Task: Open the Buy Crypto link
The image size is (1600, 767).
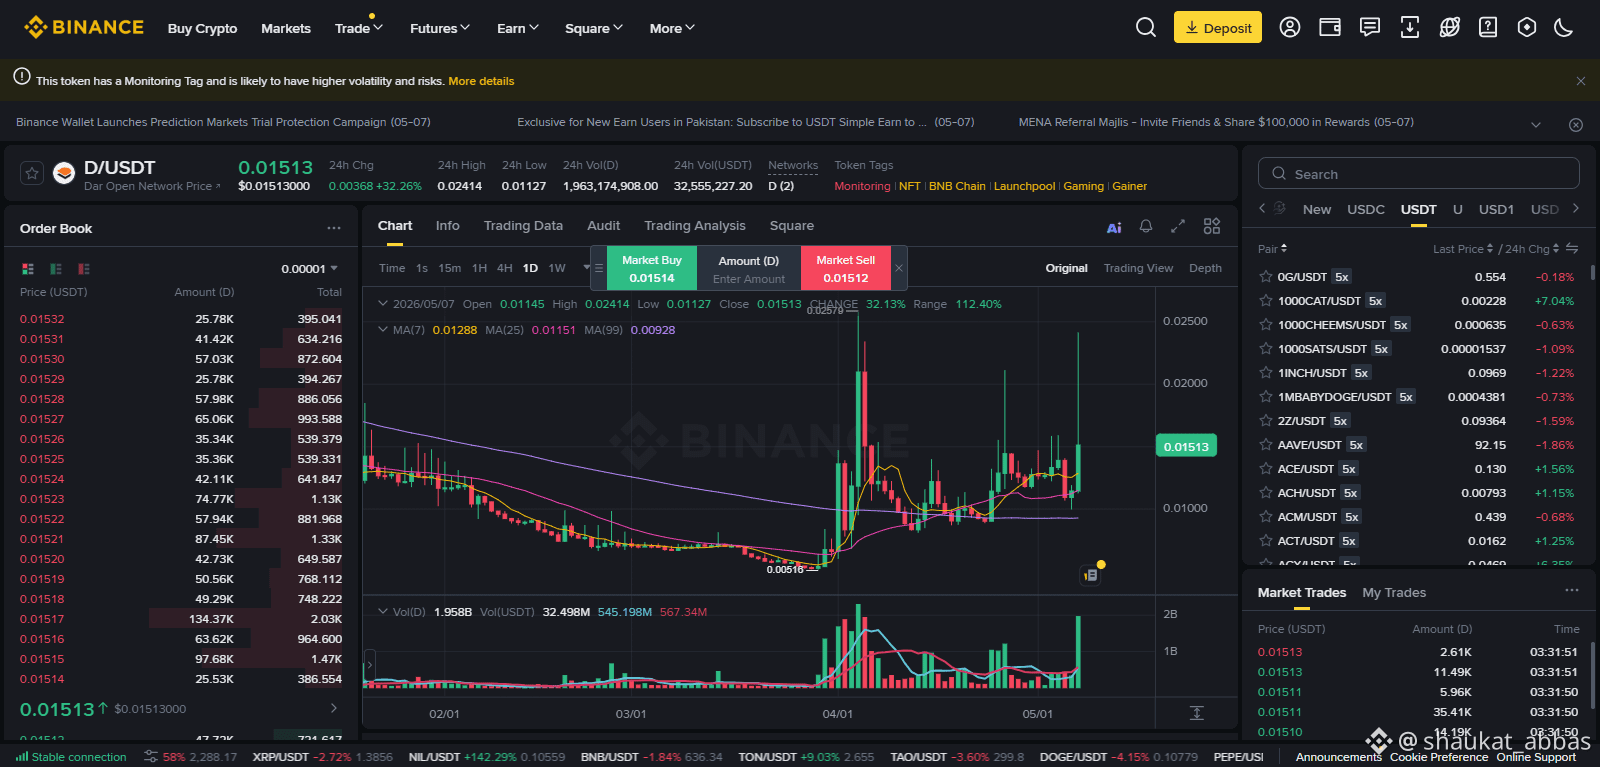Action: pyautogui.click(x=202, y=28)
